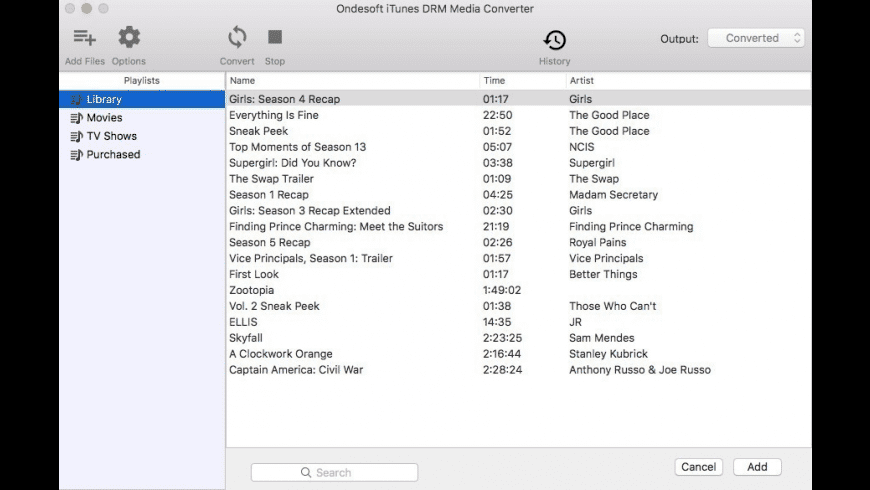Select the 'Zootopia' movie row

(519, 290)
